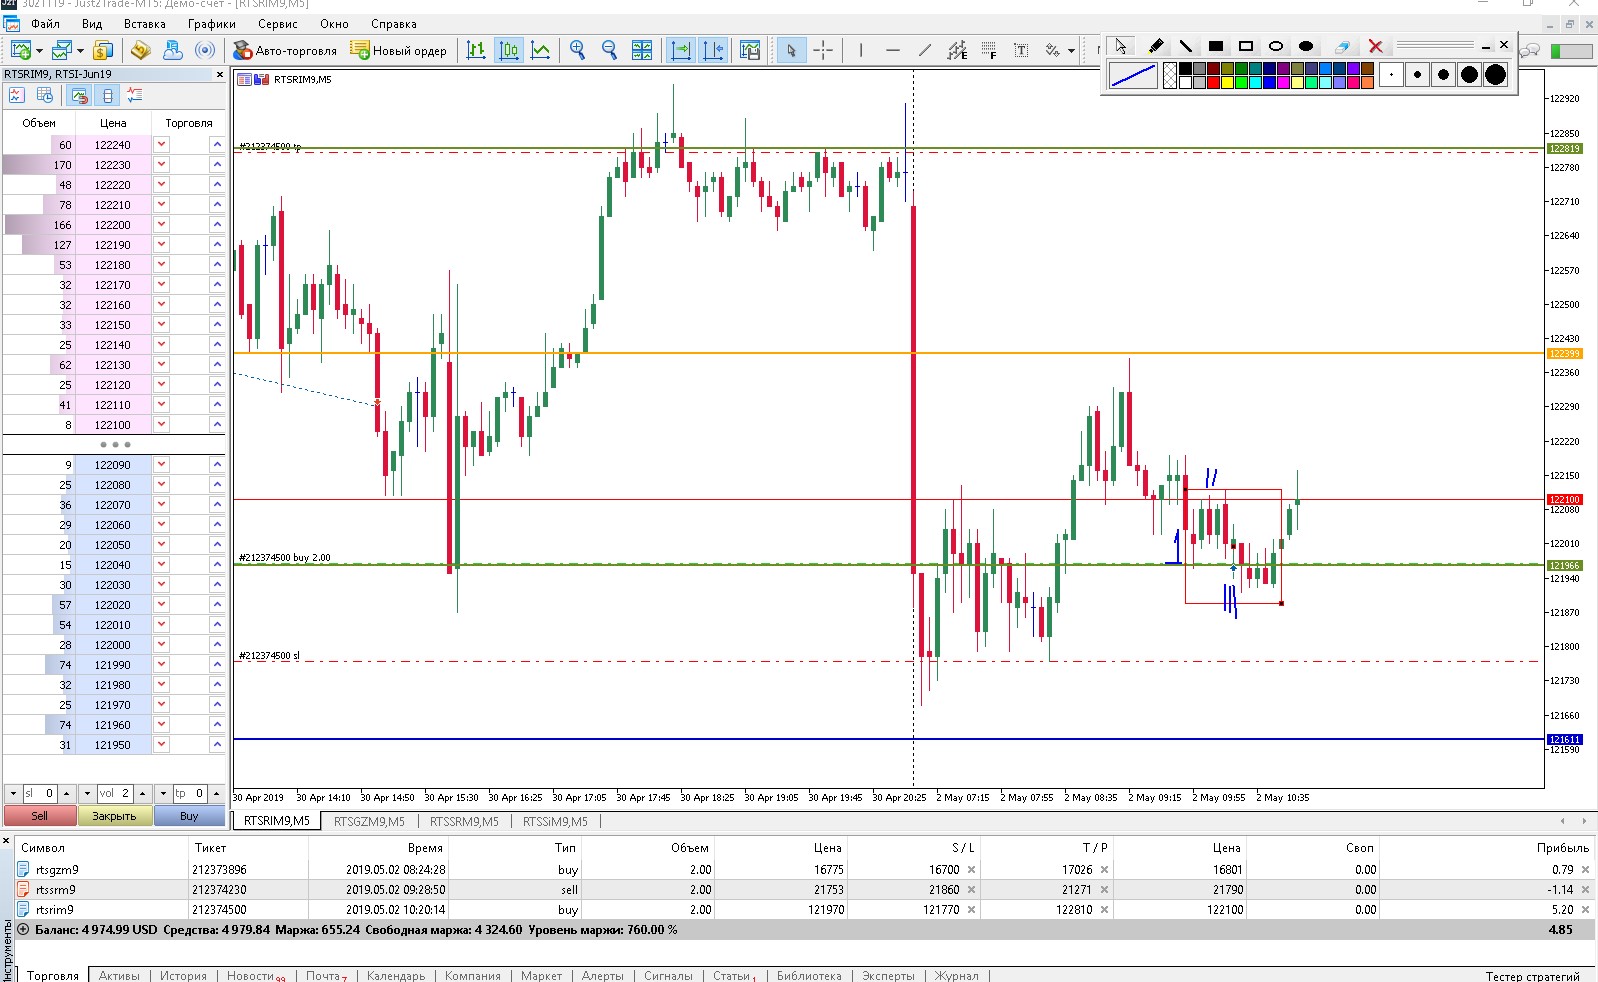This screenshot has height=982, width=1598.
Task: Open the vol value dropdown
Action: [x=87, y=793]
